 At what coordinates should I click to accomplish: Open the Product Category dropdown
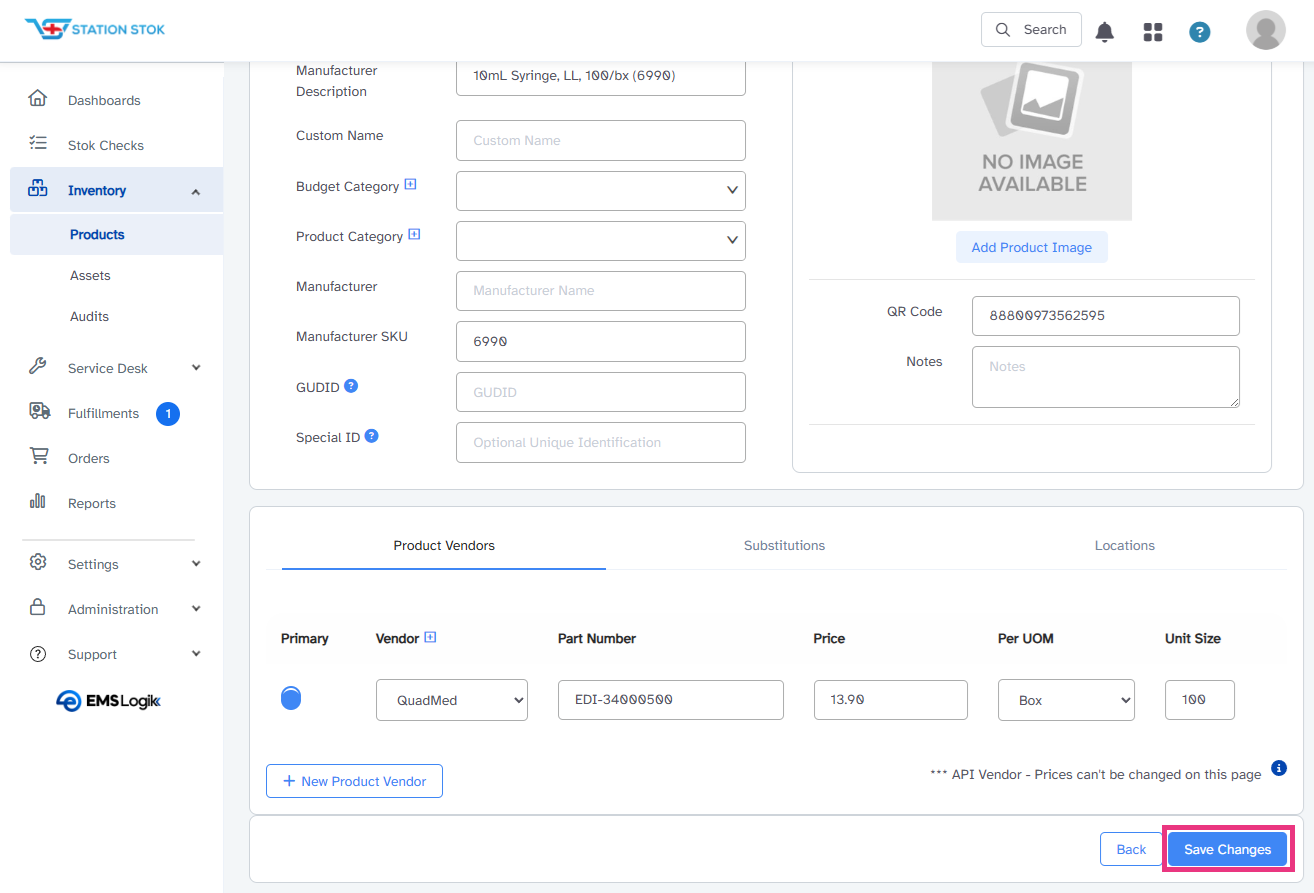[x=601, y=240]
